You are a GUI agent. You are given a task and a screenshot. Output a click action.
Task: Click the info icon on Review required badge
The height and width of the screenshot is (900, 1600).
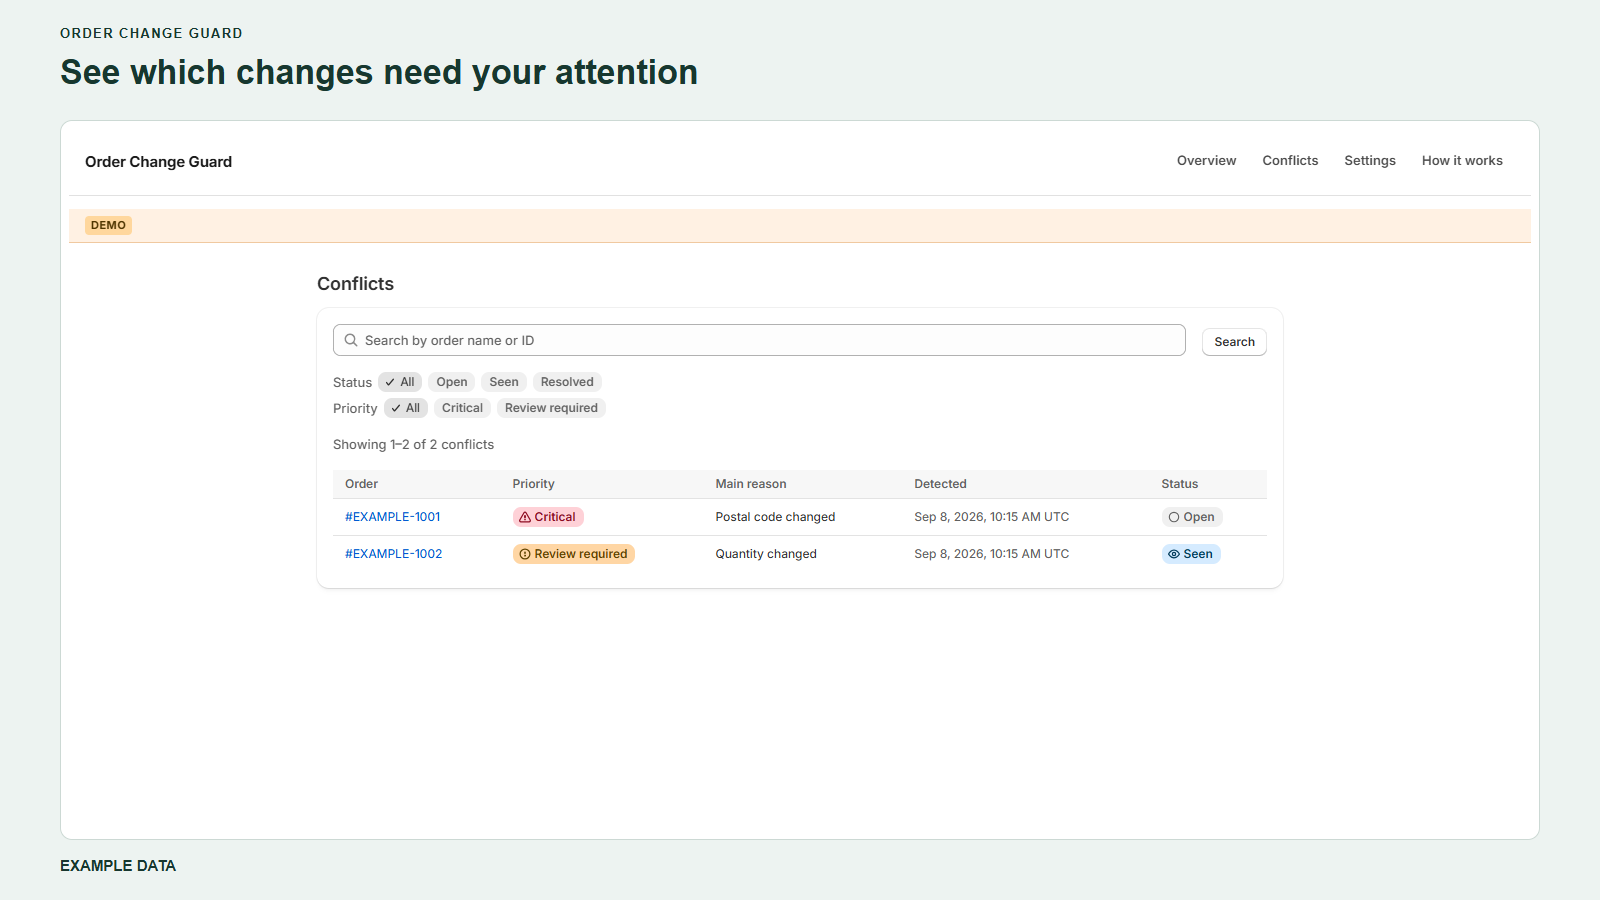(525, 554)
